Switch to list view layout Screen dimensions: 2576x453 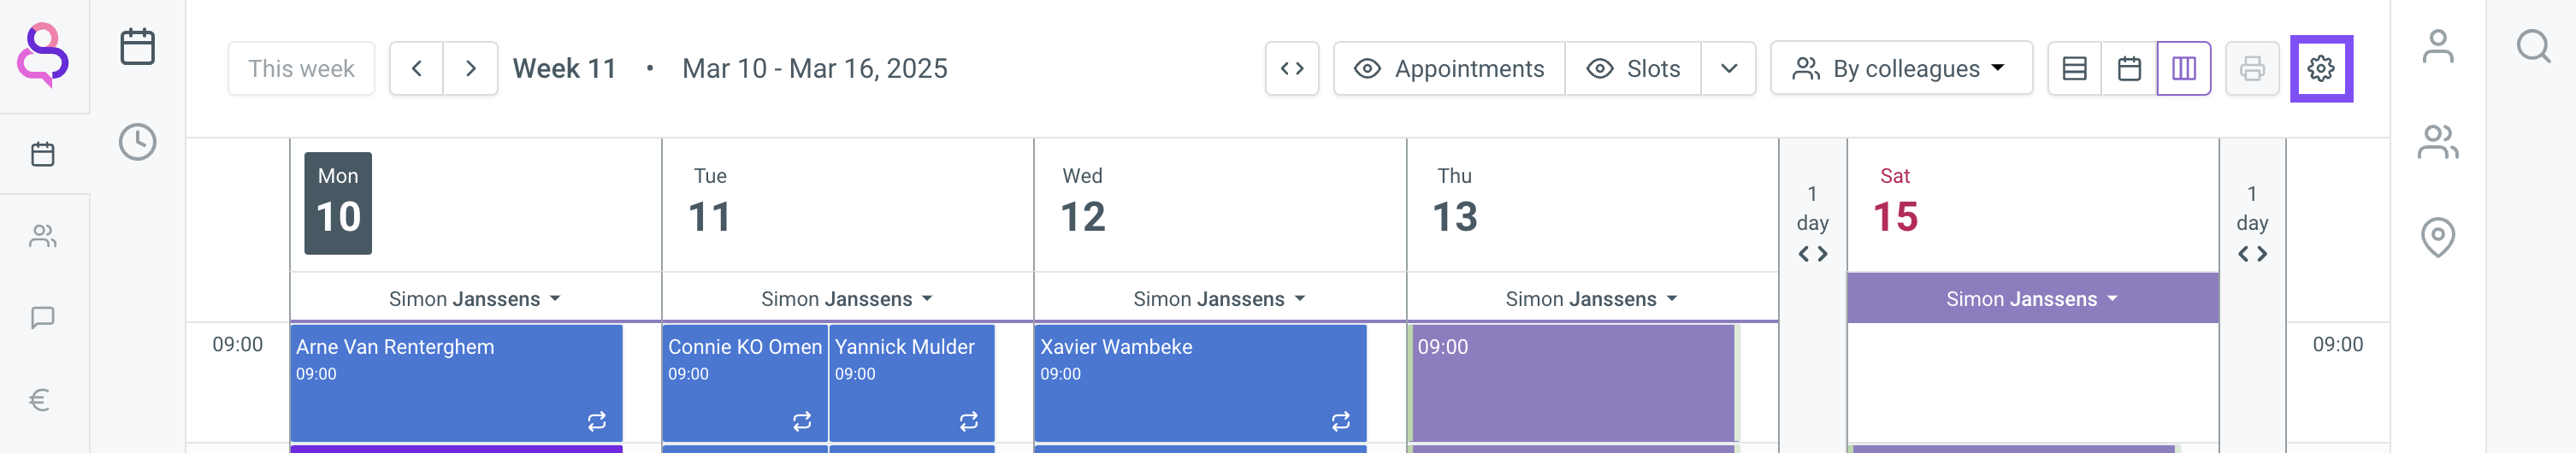[x=2075, y=69]
